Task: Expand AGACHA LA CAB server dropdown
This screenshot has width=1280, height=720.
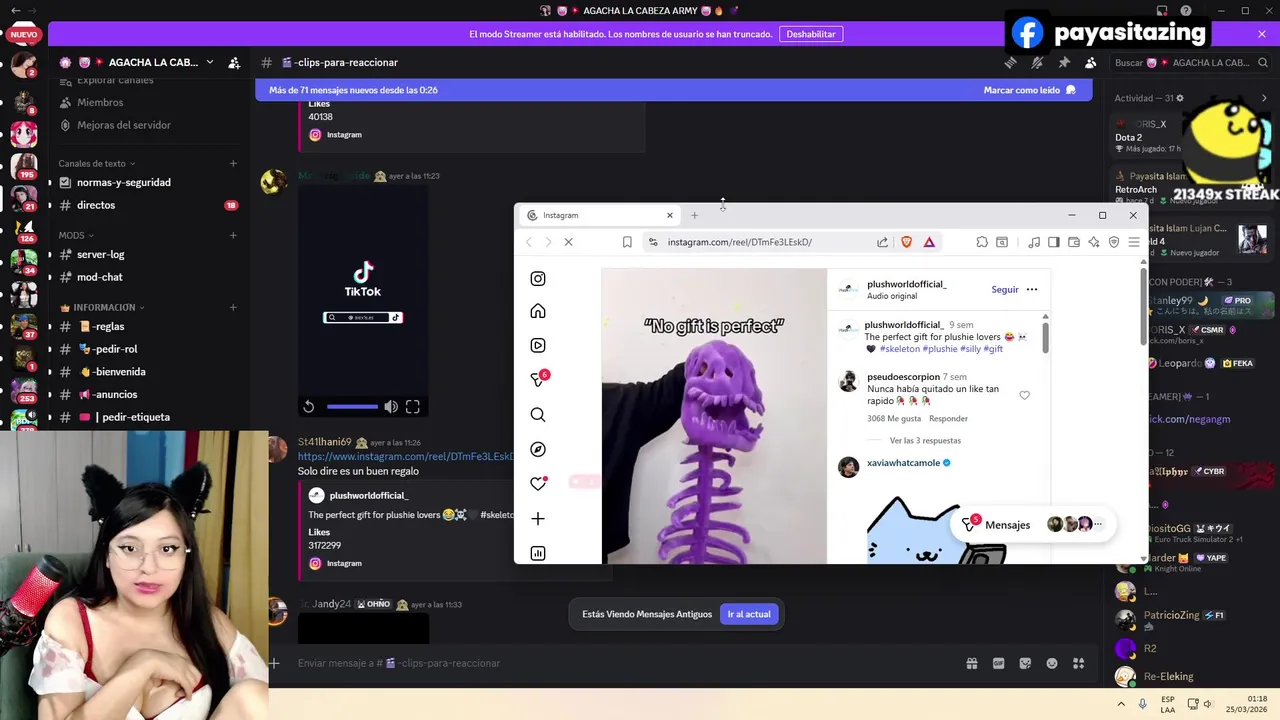Action: (x=209, y=62)
